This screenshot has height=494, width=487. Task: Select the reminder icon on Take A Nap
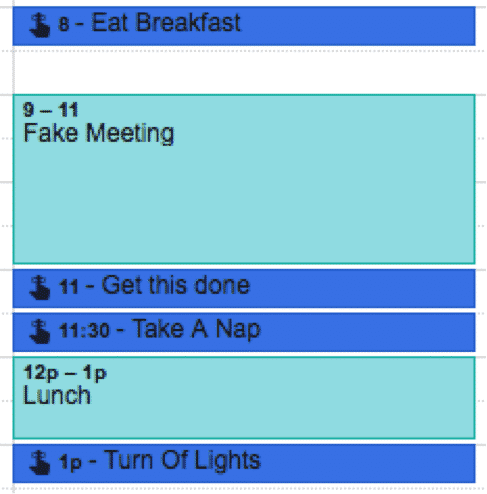[40, 331]
